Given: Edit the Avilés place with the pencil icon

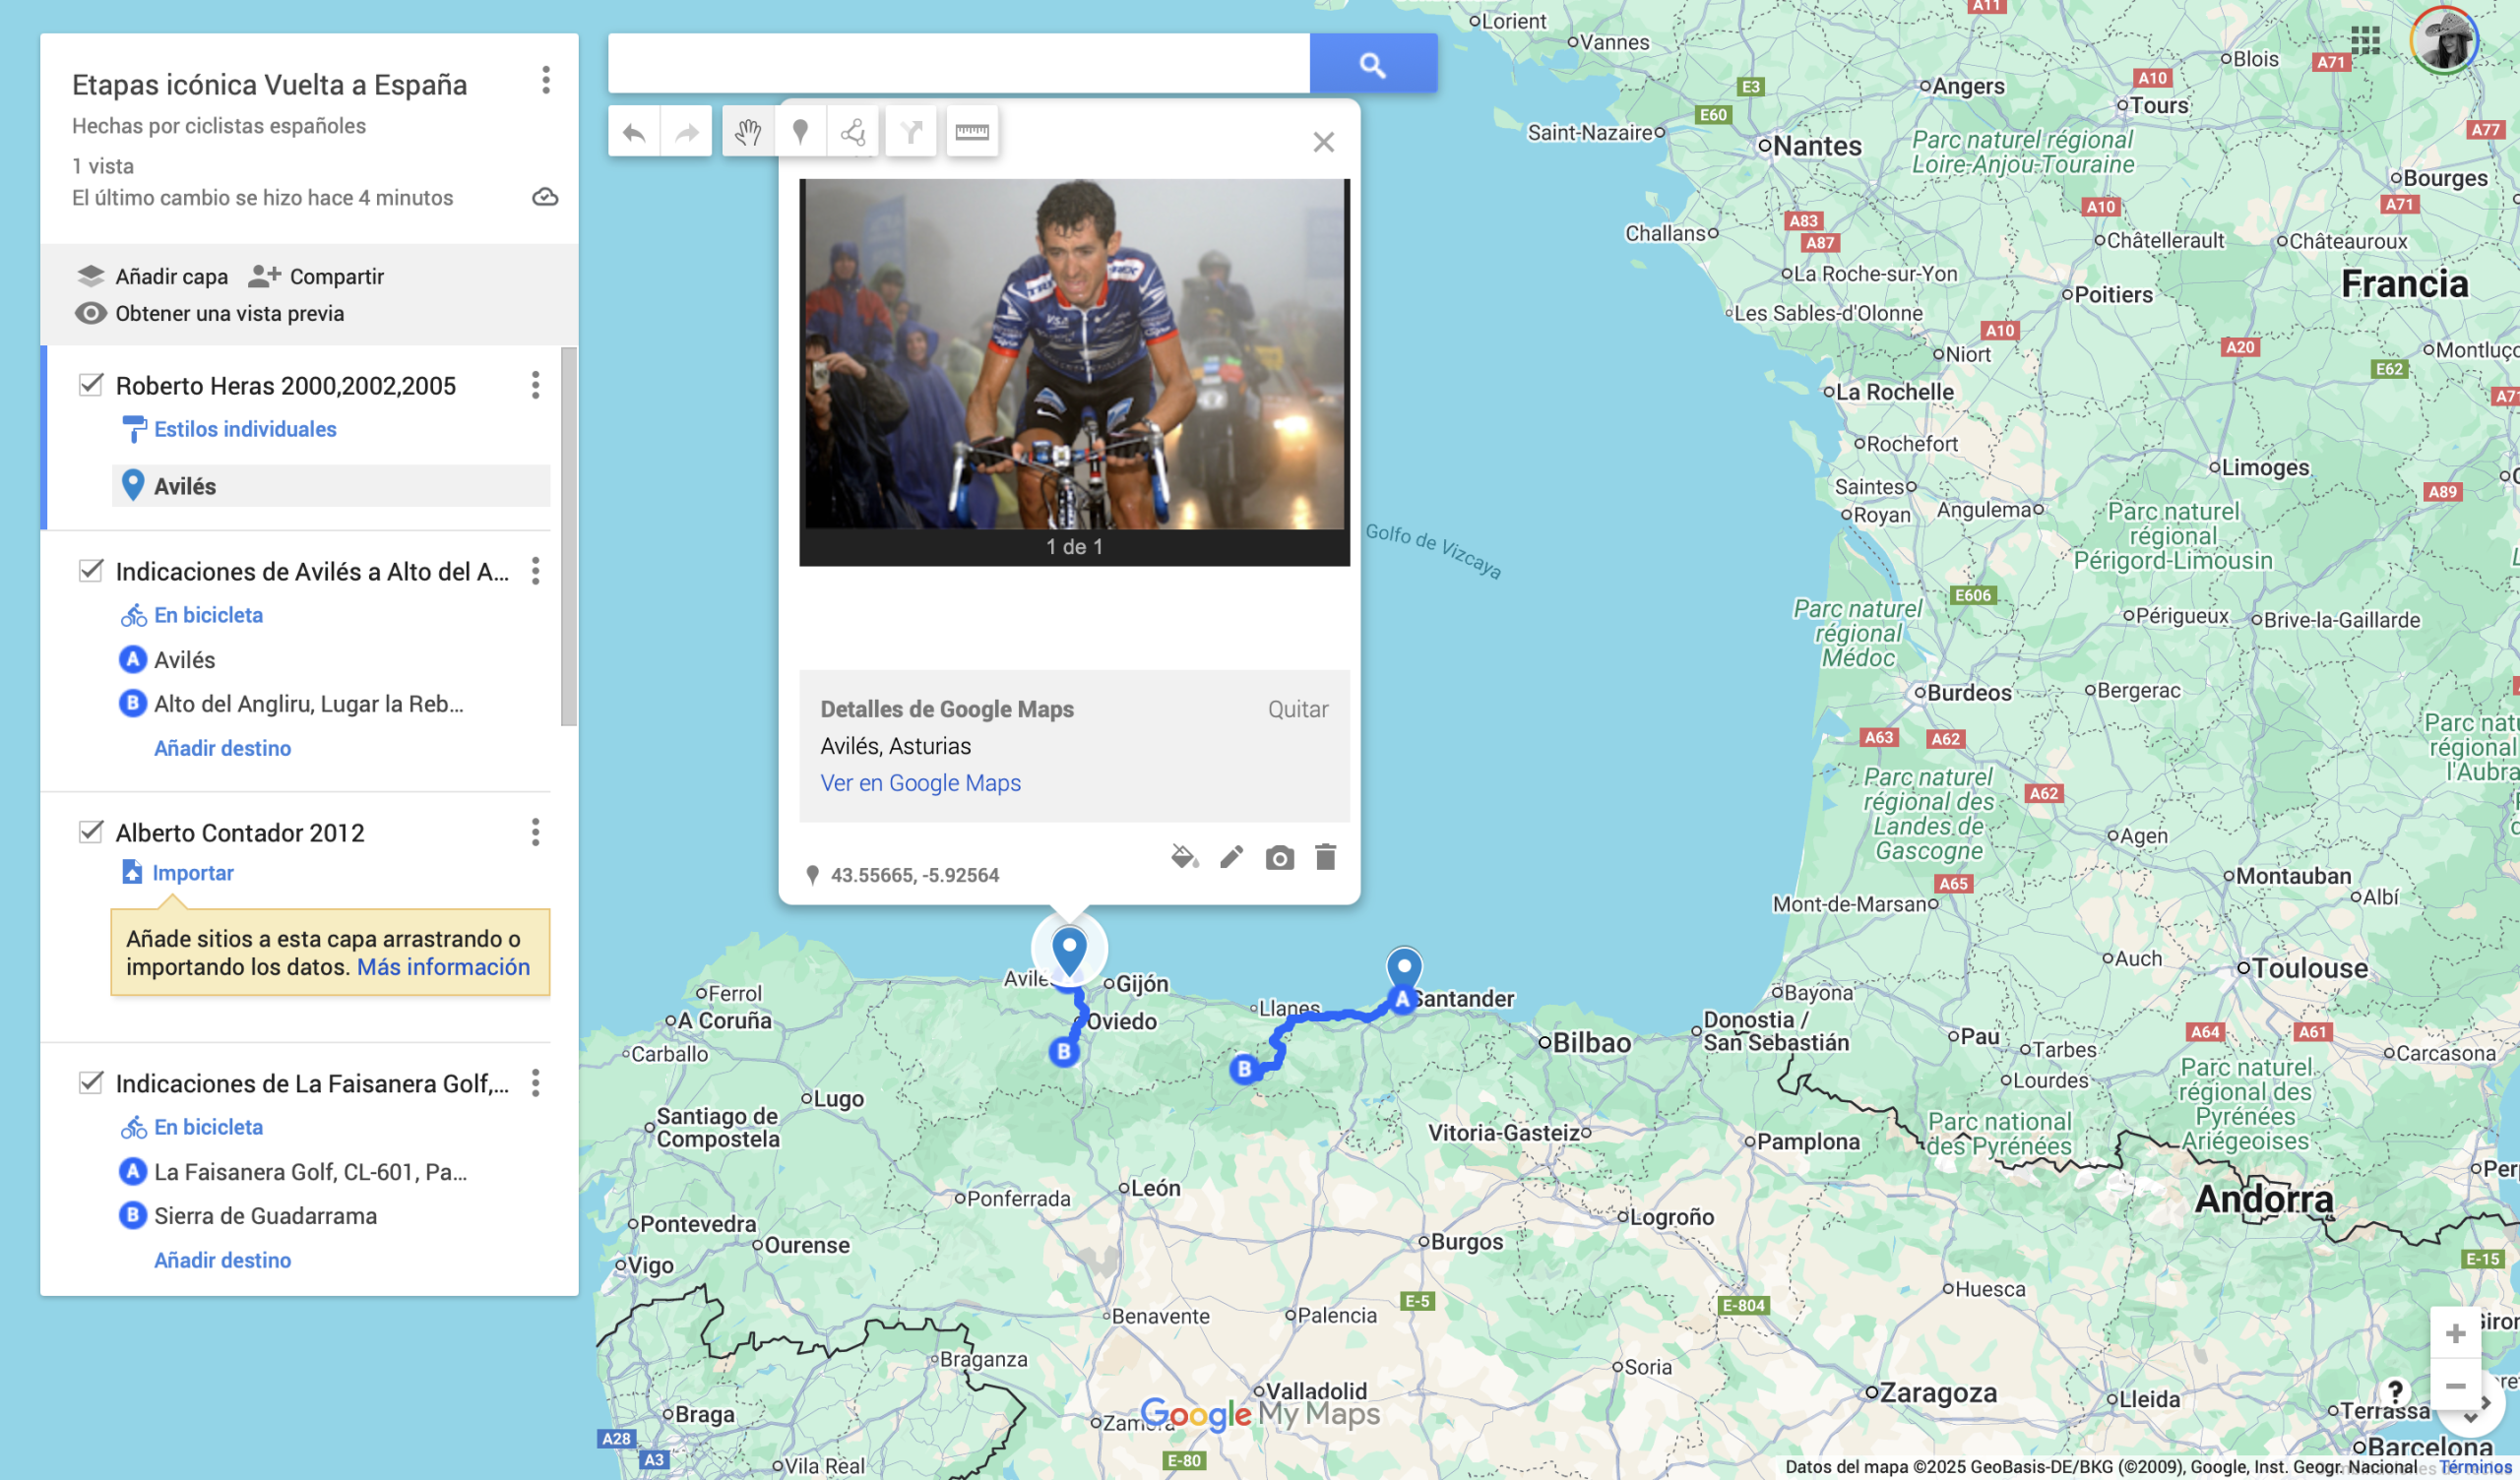Looking at the screenshot, I should pos(1232,857).
